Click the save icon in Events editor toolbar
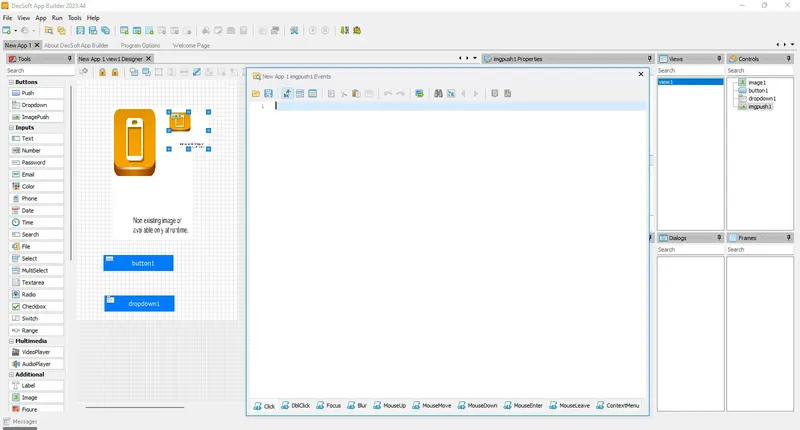 [x=268, y=93]
